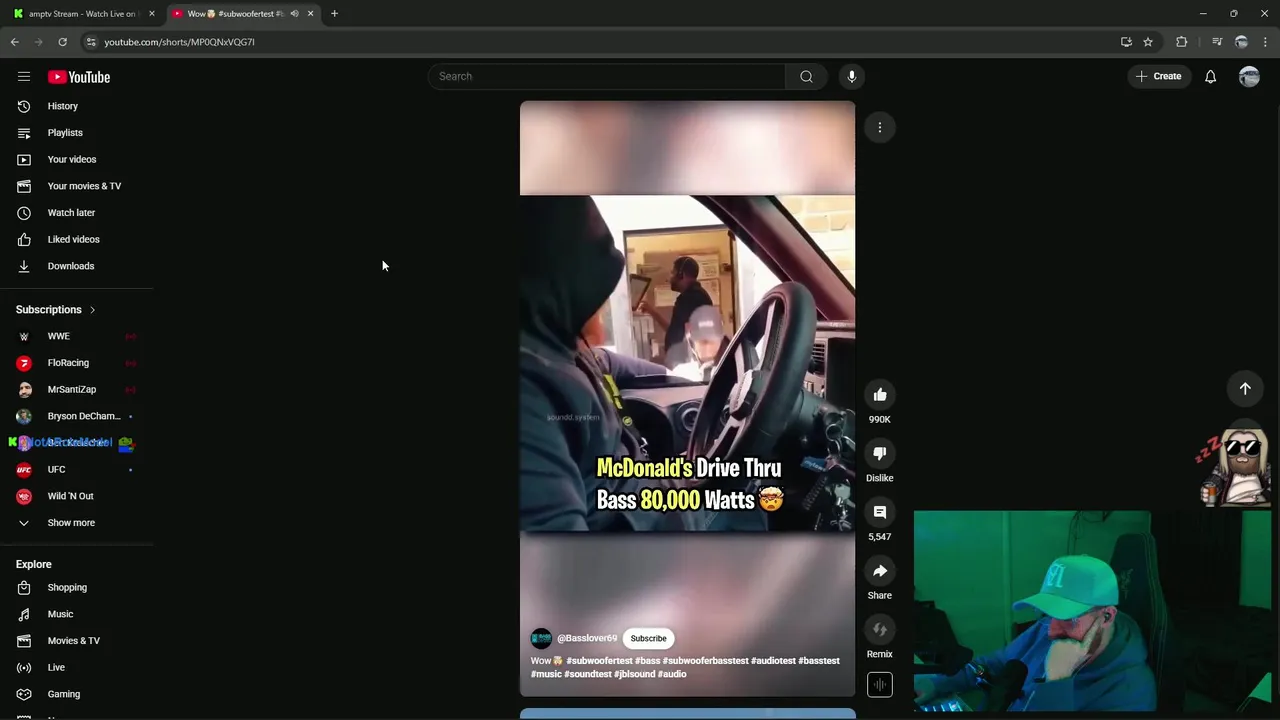Open the sound used square icon
This screenshot has height=720, width=1280.
[880, 685]
